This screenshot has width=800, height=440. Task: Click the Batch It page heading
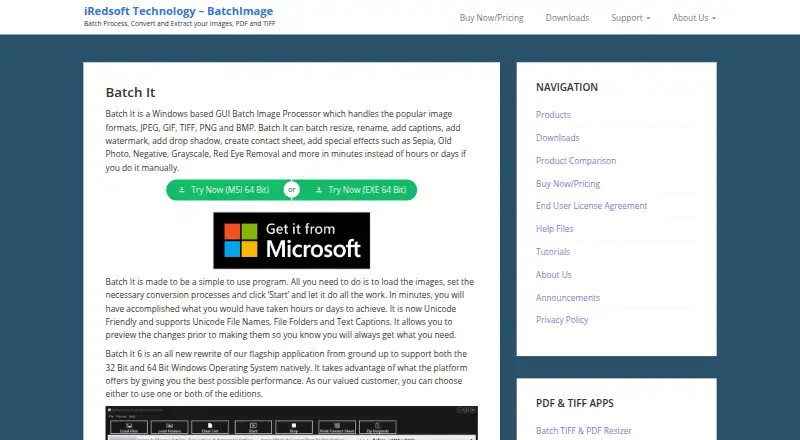coord(130,92)
